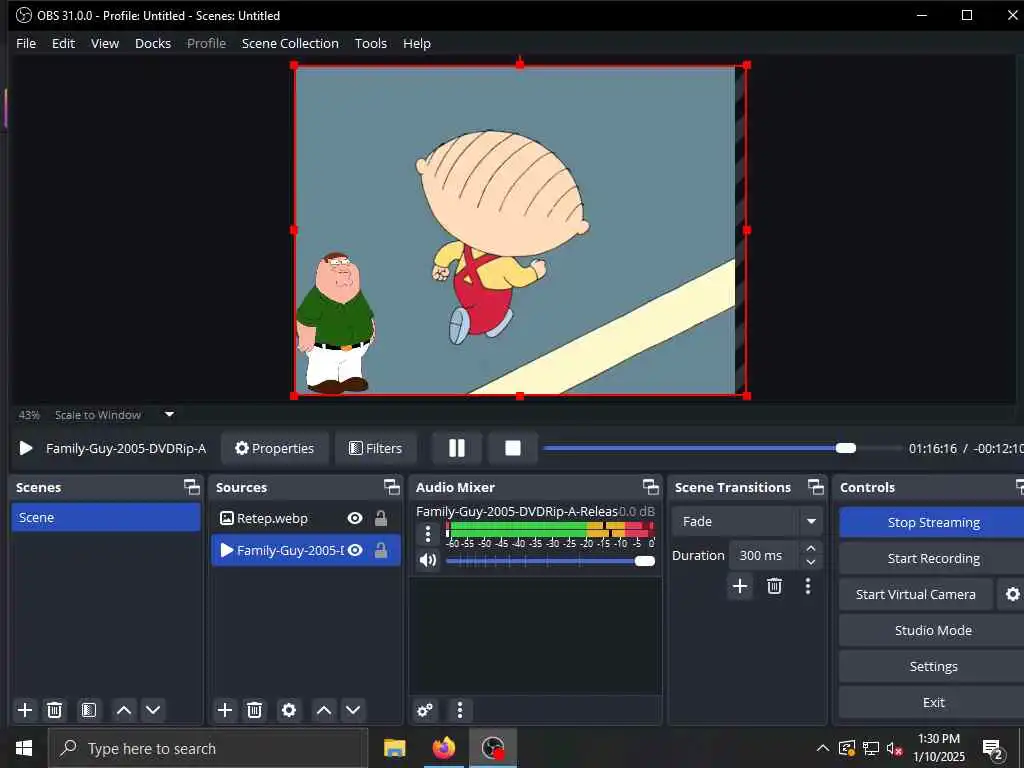Undock the Scene Transitions panel
This screenshot has width=1024, height=768.
tap(816, 487)
